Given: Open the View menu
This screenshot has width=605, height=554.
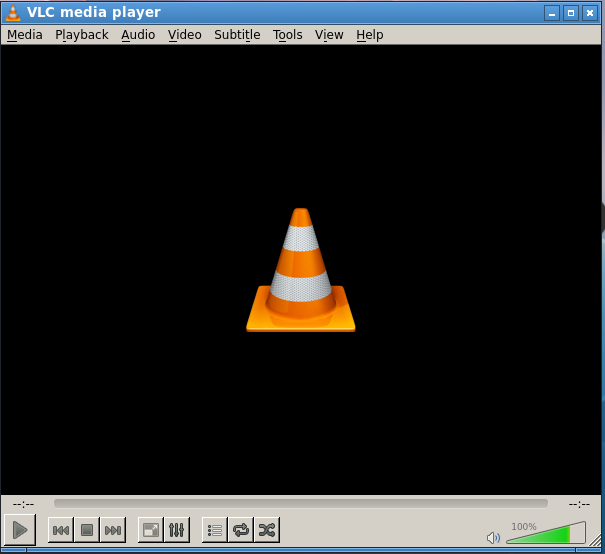Looking at the screenshot, I should tap(329, 35).
